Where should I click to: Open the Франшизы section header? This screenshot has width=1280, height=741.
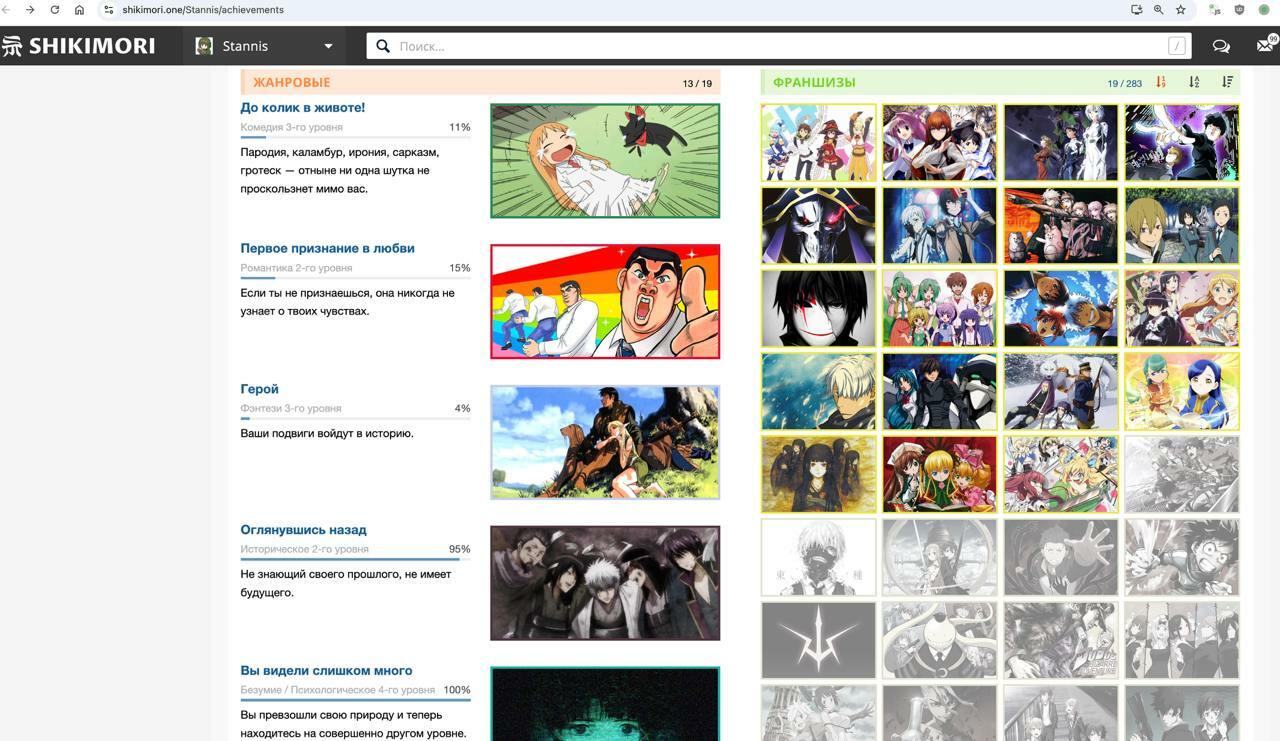click(x=814, y=83)
